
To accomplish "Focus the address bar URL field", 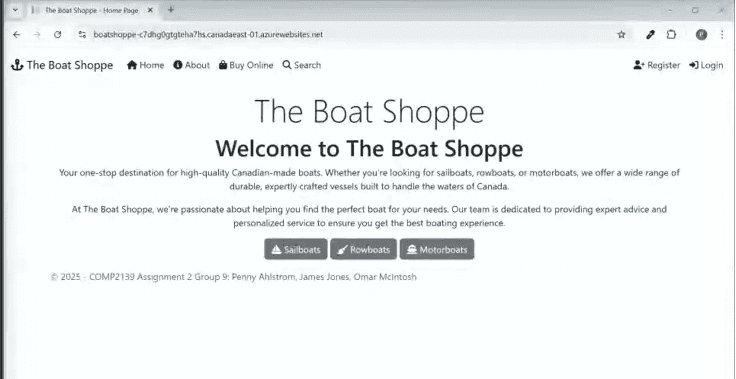I will point(347,34).
